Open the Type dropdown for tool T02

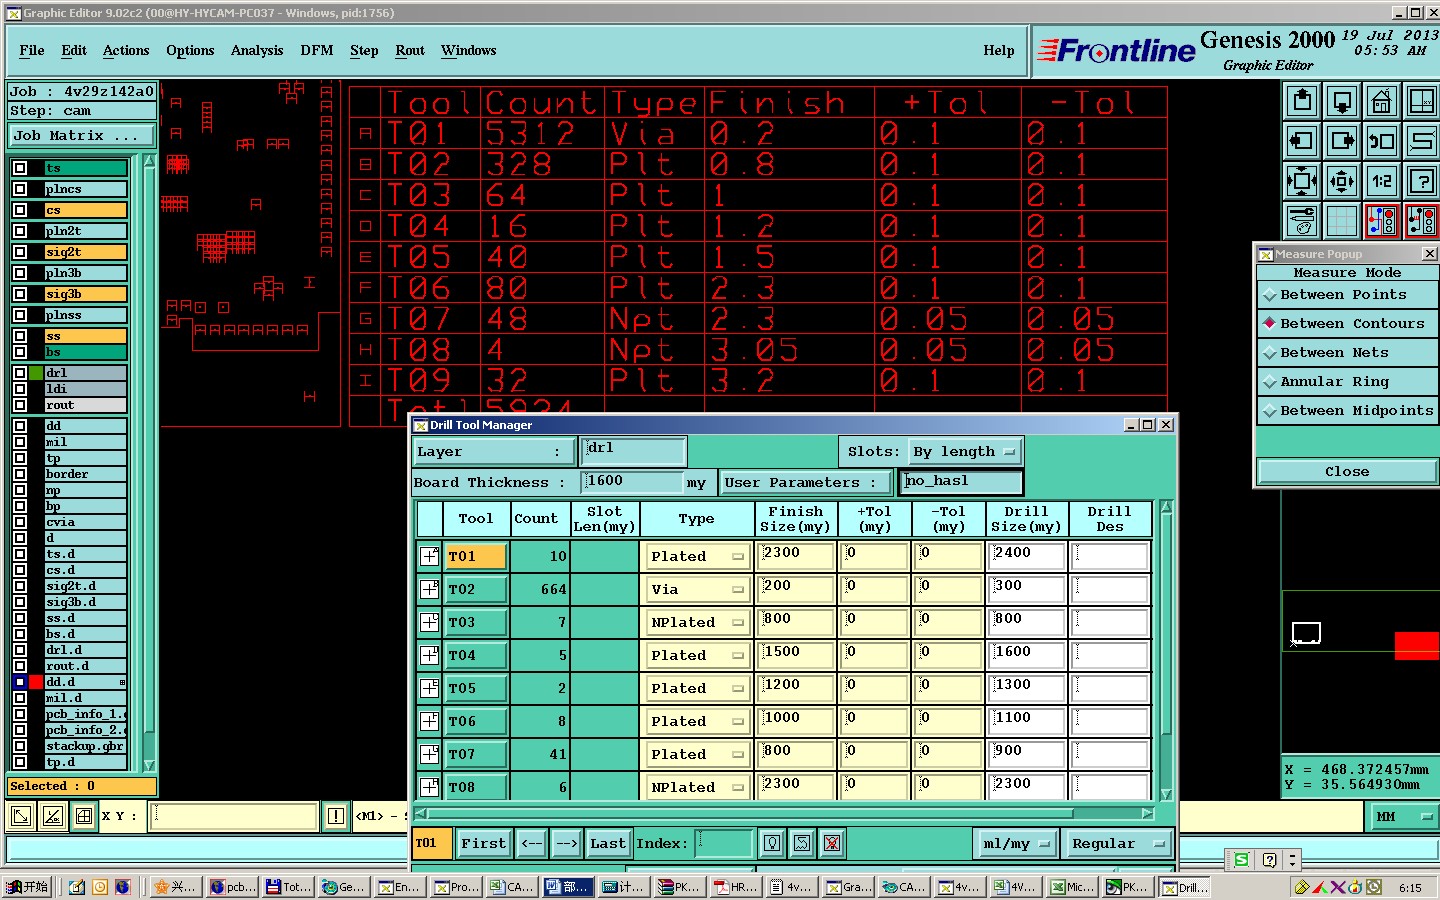pyautogui.click(x=697, y=590)
